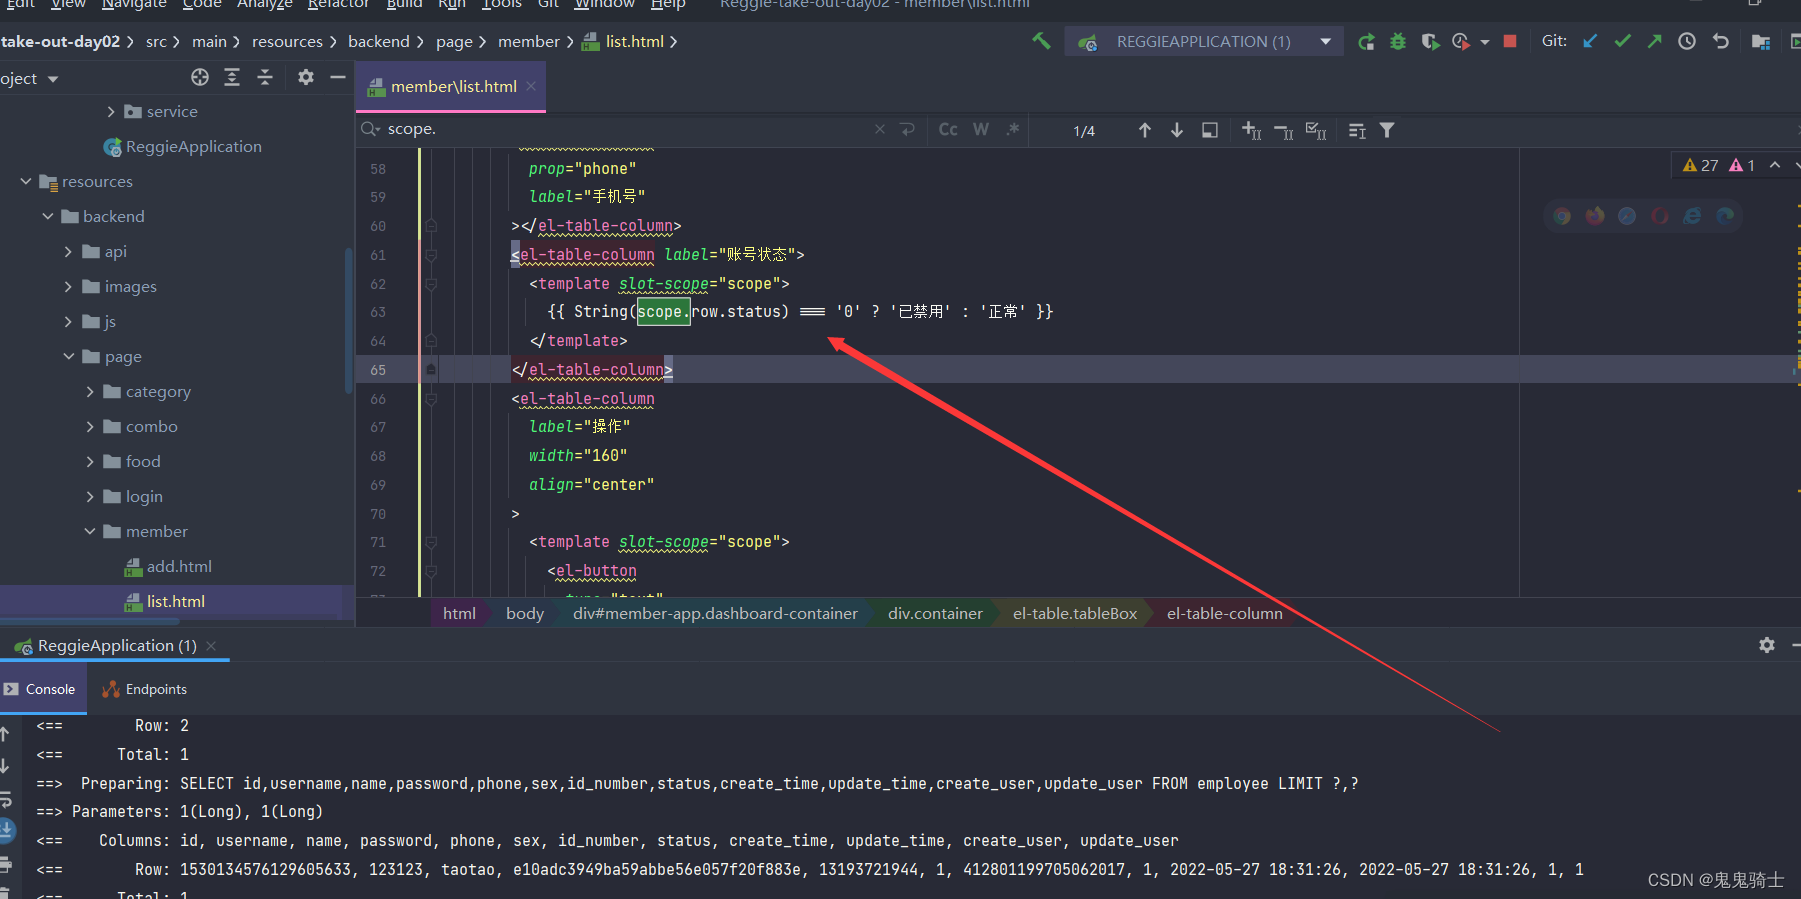The height and width of the screenshot is (899, 1801).
Task: Click Expand All in Project panel
Action: pos(232,77)
